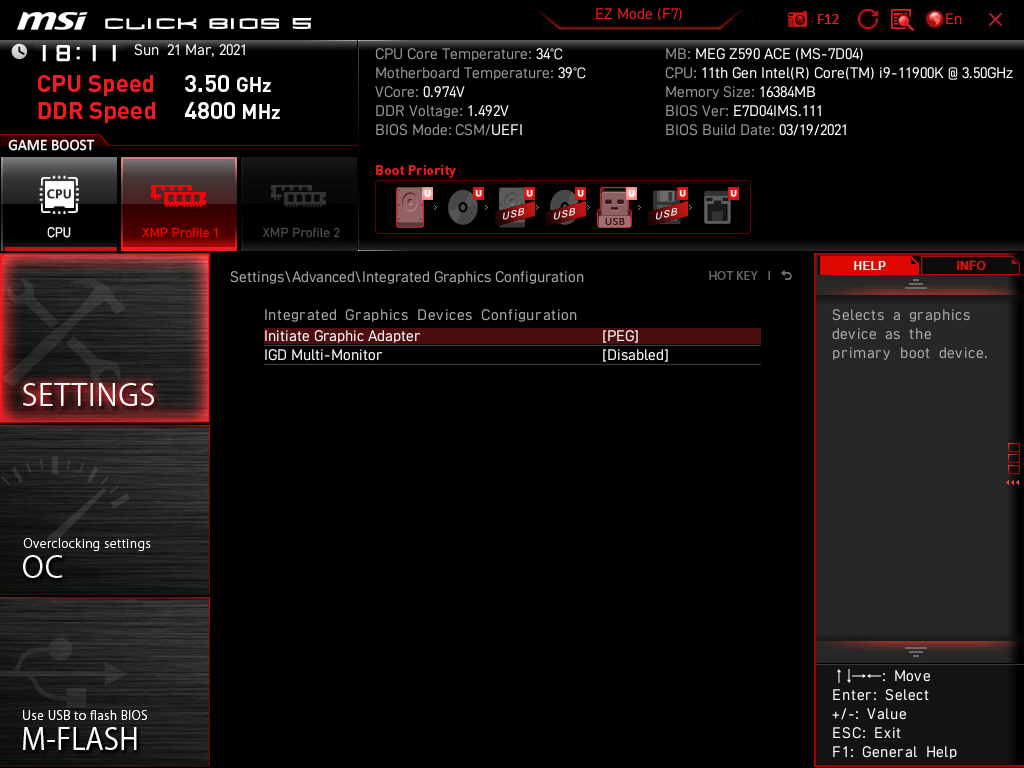Select the Initiate Graphic Adapter row label
The image size is (1024, 768).
(x=342, y=336)
